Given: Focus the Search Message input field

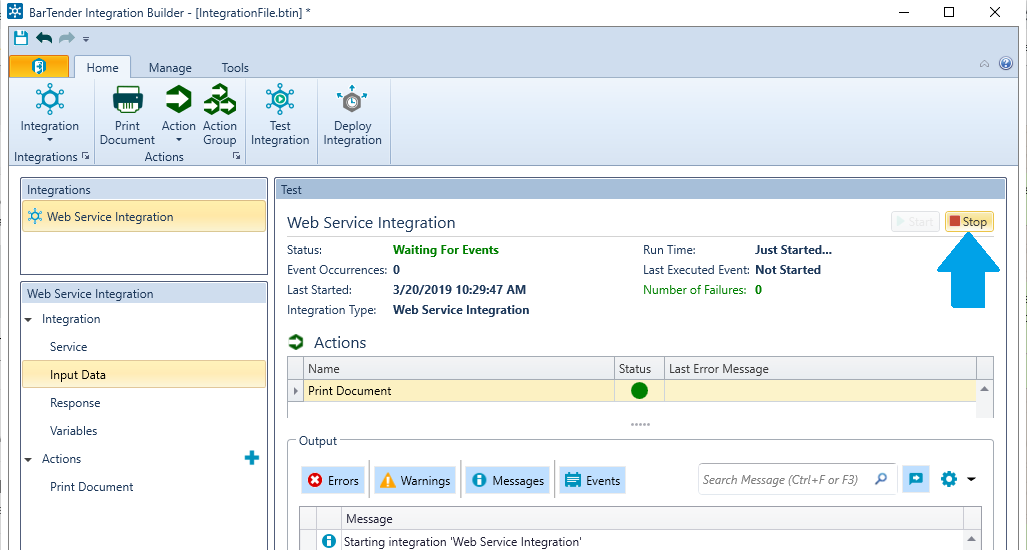Looking at the screenshot, I should click(x=785, y=480).
